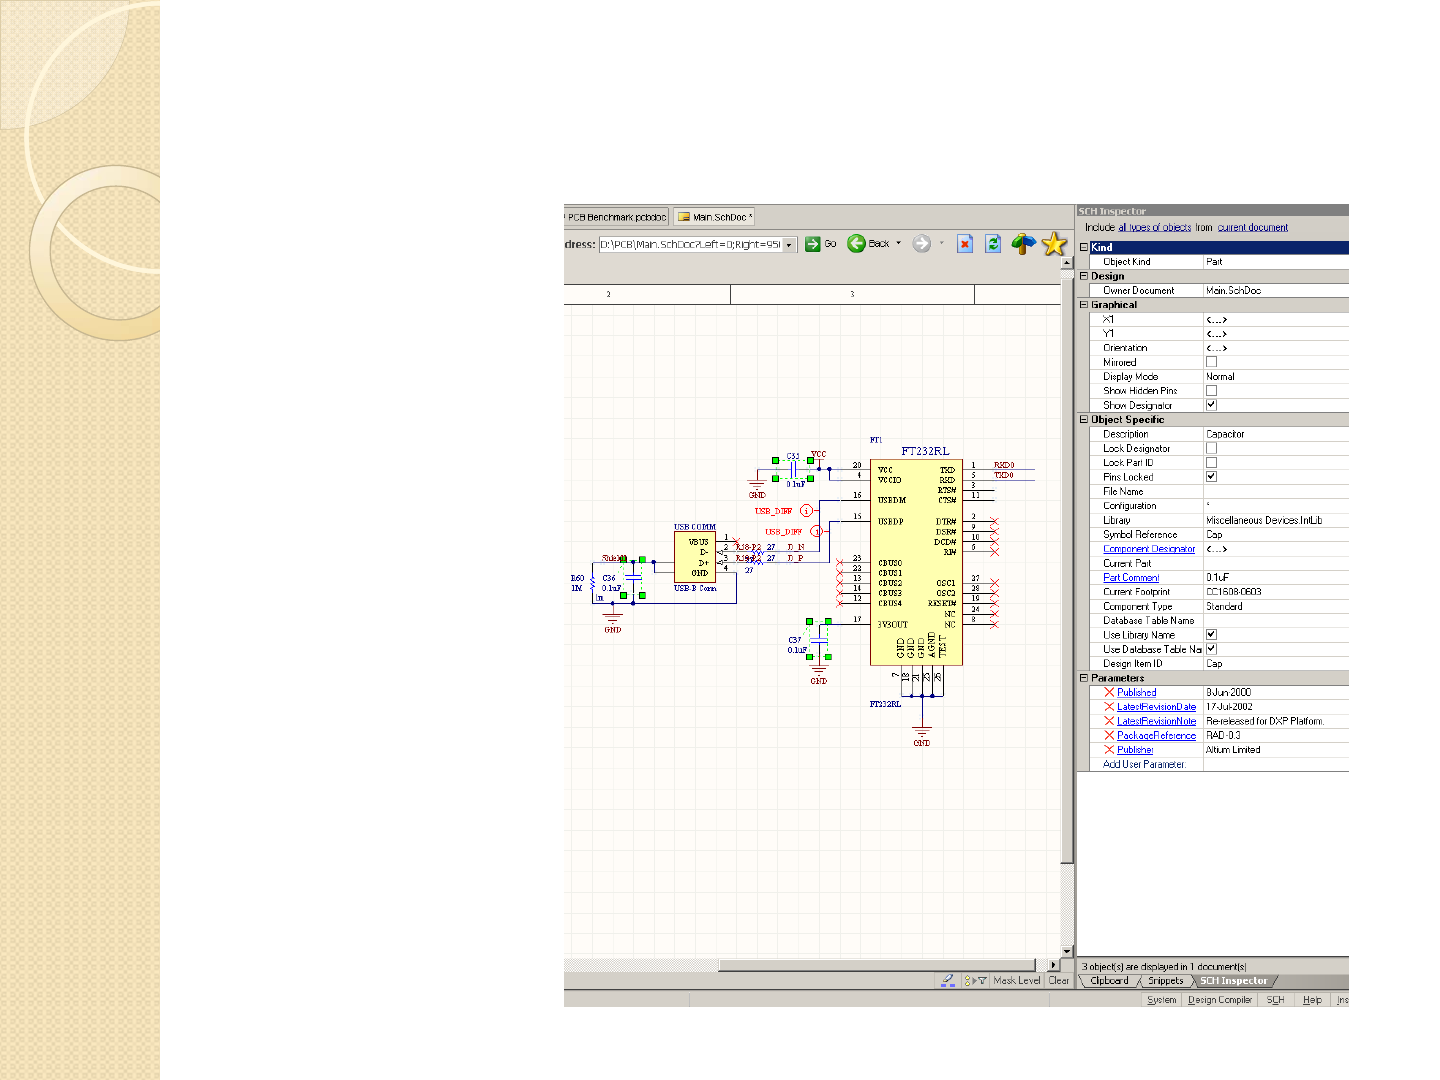Switch to the Main.SchDoc tab
This screenshot has width=1440, height=1080.
(714, 217)
